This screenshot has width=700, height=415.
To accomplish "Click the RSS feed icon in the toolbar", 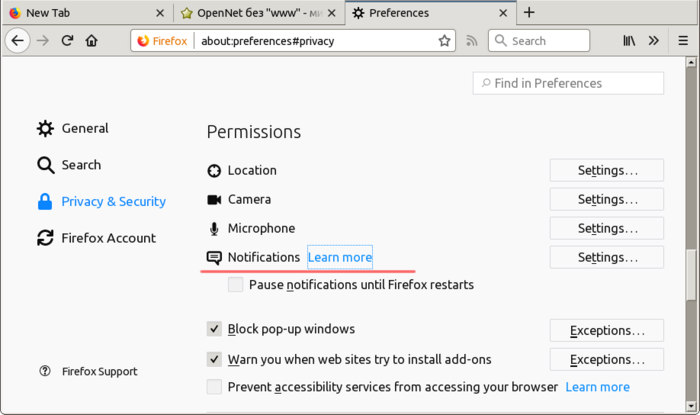I will (x=472, y=41).
